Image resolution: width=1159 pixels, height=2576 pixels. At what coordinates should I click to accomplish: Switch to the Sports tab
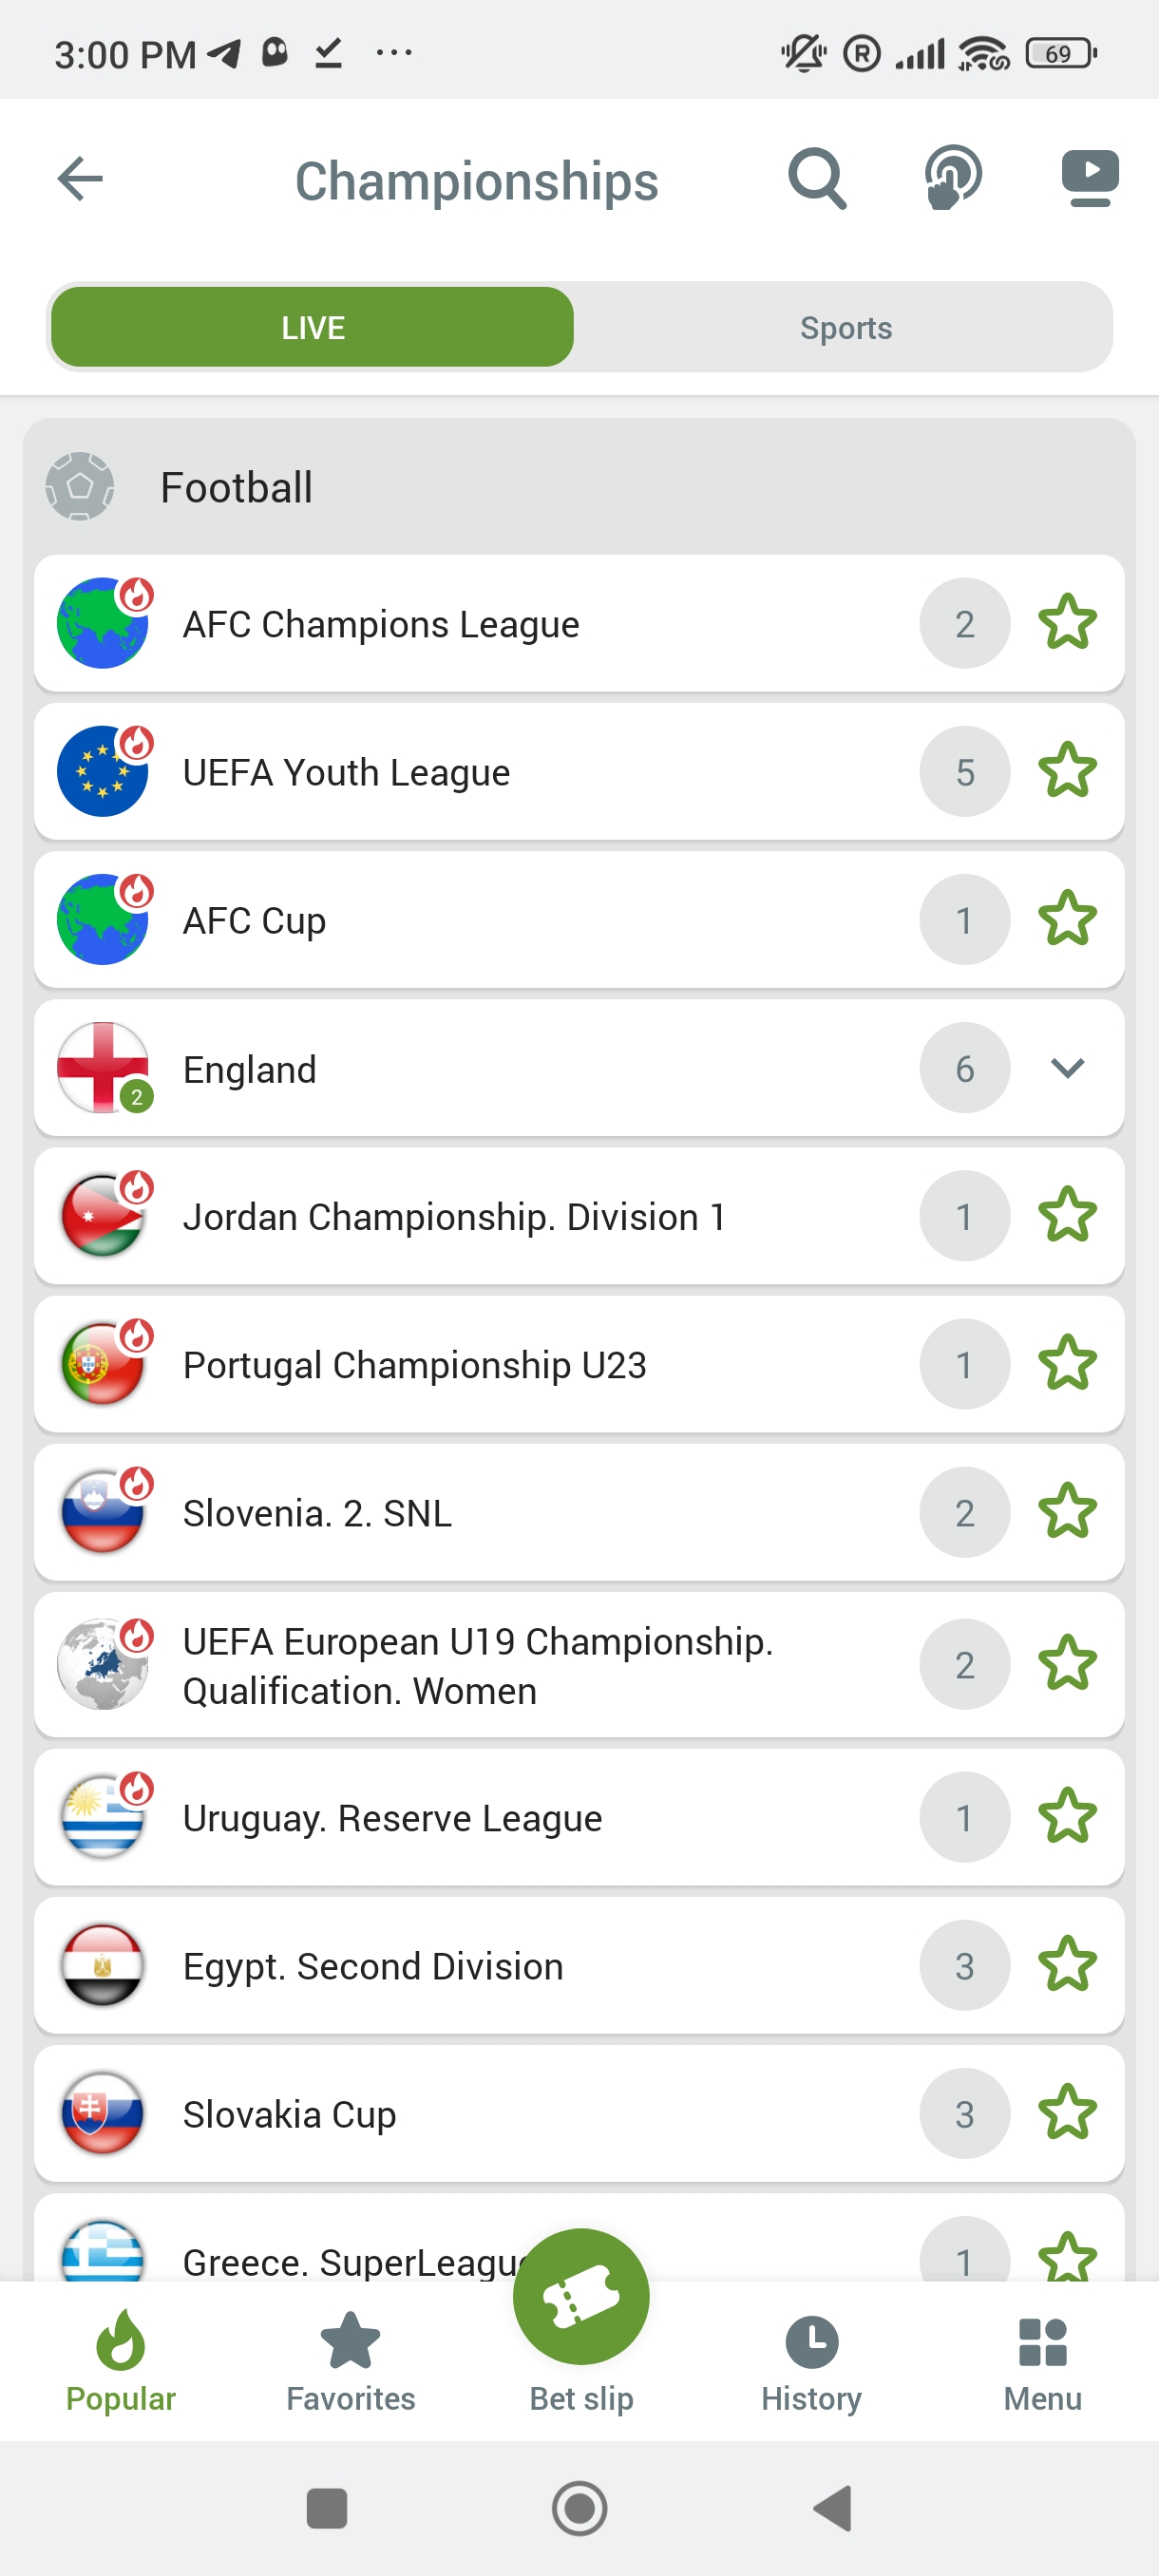tap(845, 328)
